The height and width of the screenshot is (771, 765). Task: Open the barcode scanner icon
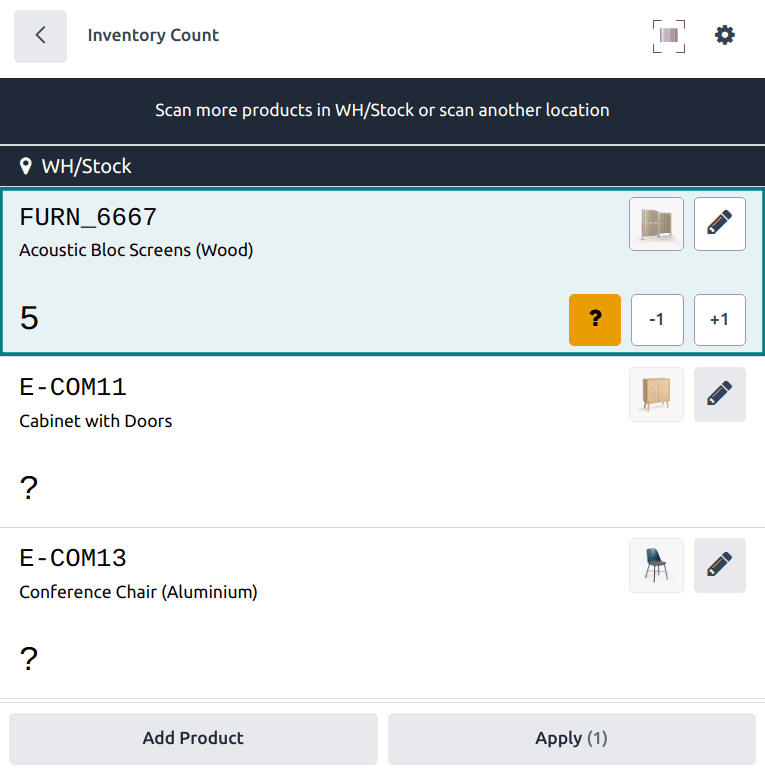click(x=669, y=36)
